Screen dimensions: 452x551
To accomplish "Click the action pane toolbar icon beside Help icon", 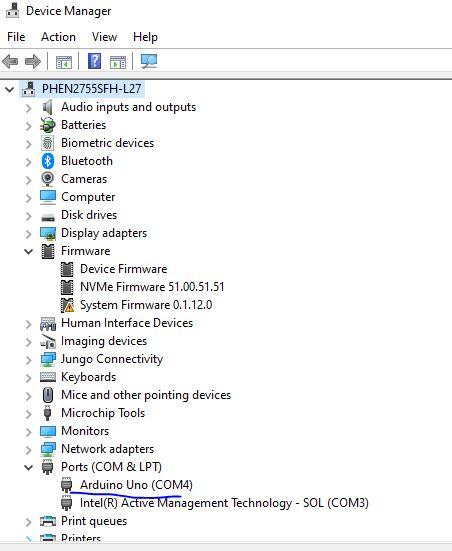I will tap(118, 63).
